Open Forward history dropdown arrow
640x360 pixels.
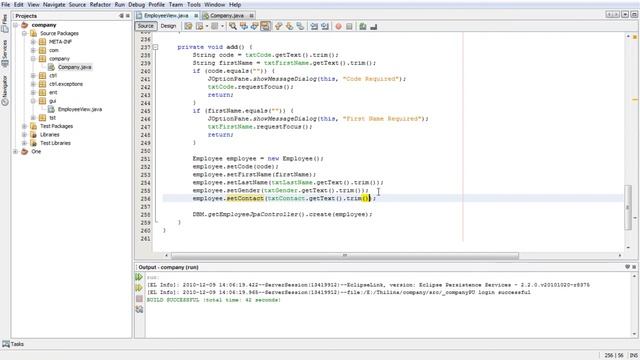tap(222, 26)
